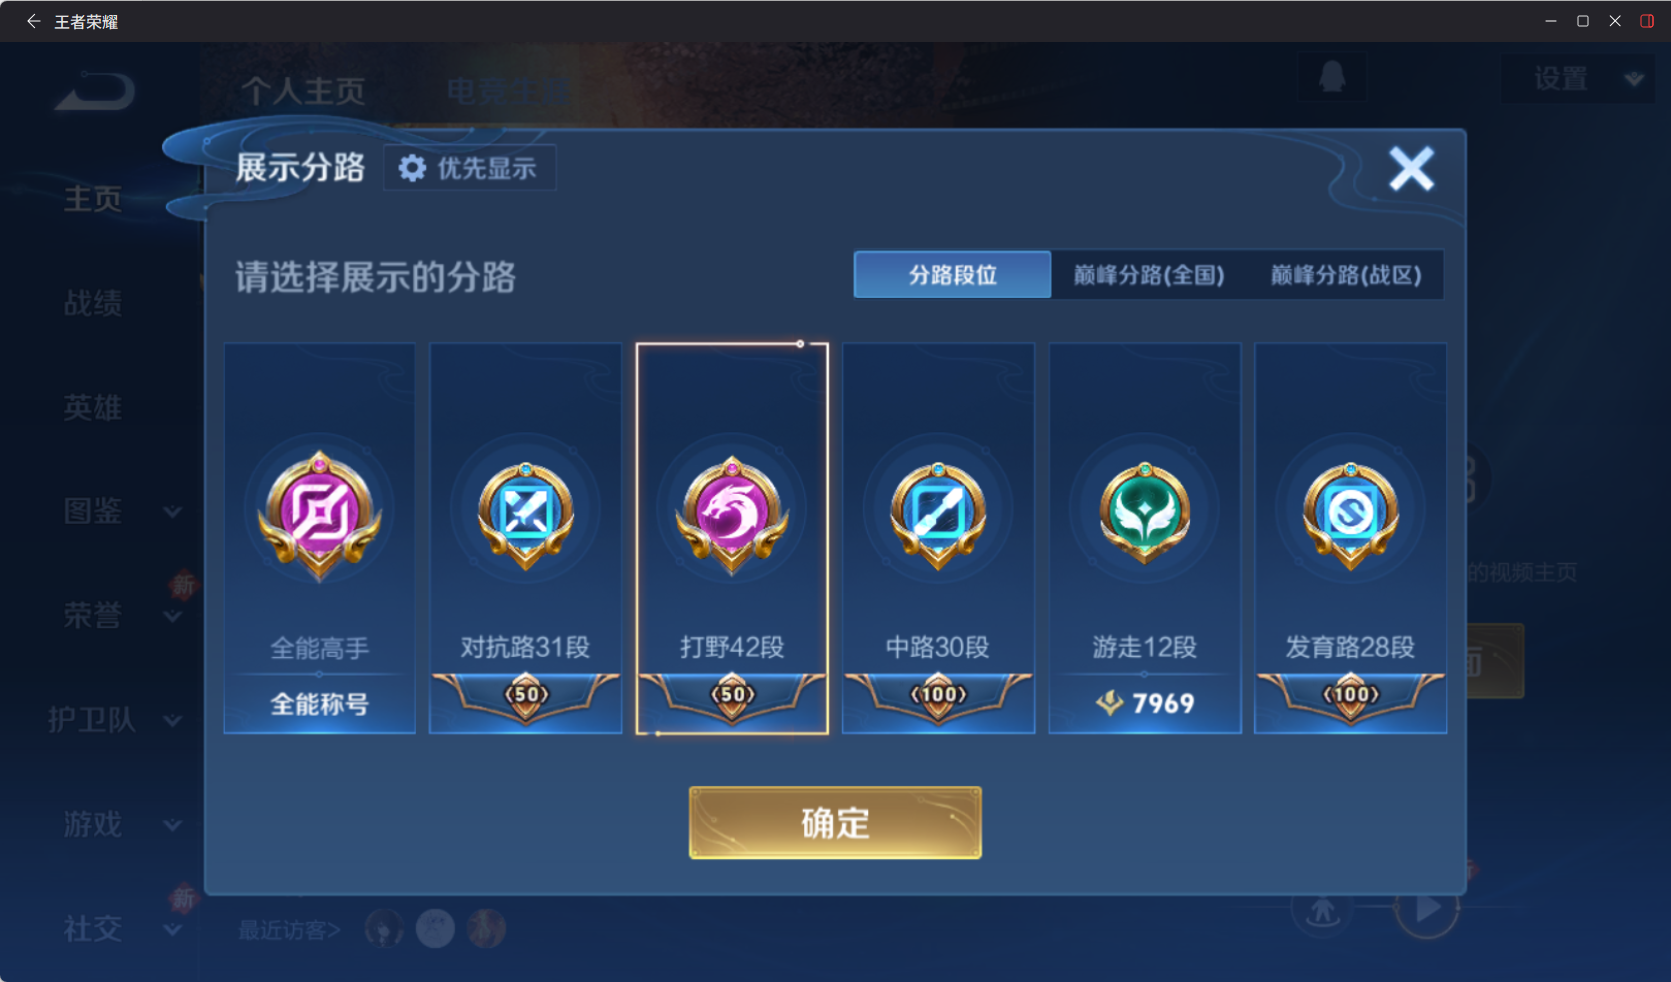The width and height of the screenshot is (1671, 982).
Task: Open the 设置 dropdown arrow
Action: pos(1634,78)
